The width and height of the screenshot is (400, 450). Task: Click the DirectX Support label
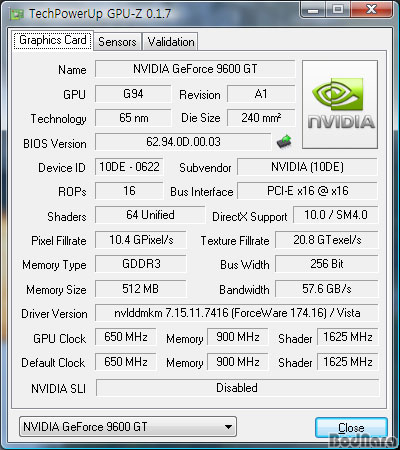(x=250, y=217)
